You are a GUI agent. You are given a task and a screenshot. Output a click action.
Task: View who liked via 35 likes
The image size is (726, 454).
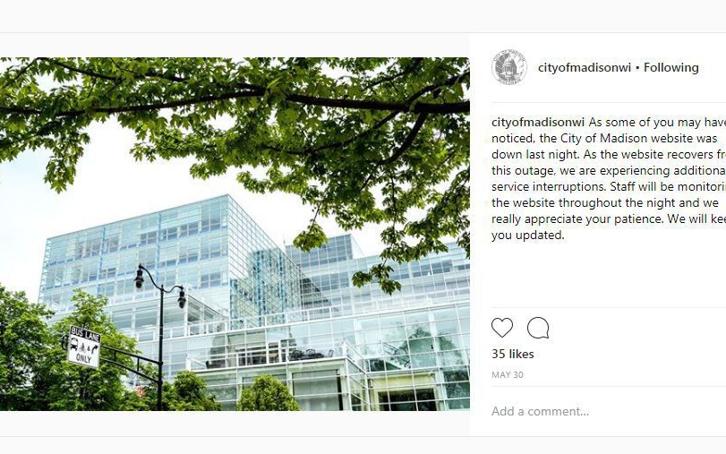[513, 354]
